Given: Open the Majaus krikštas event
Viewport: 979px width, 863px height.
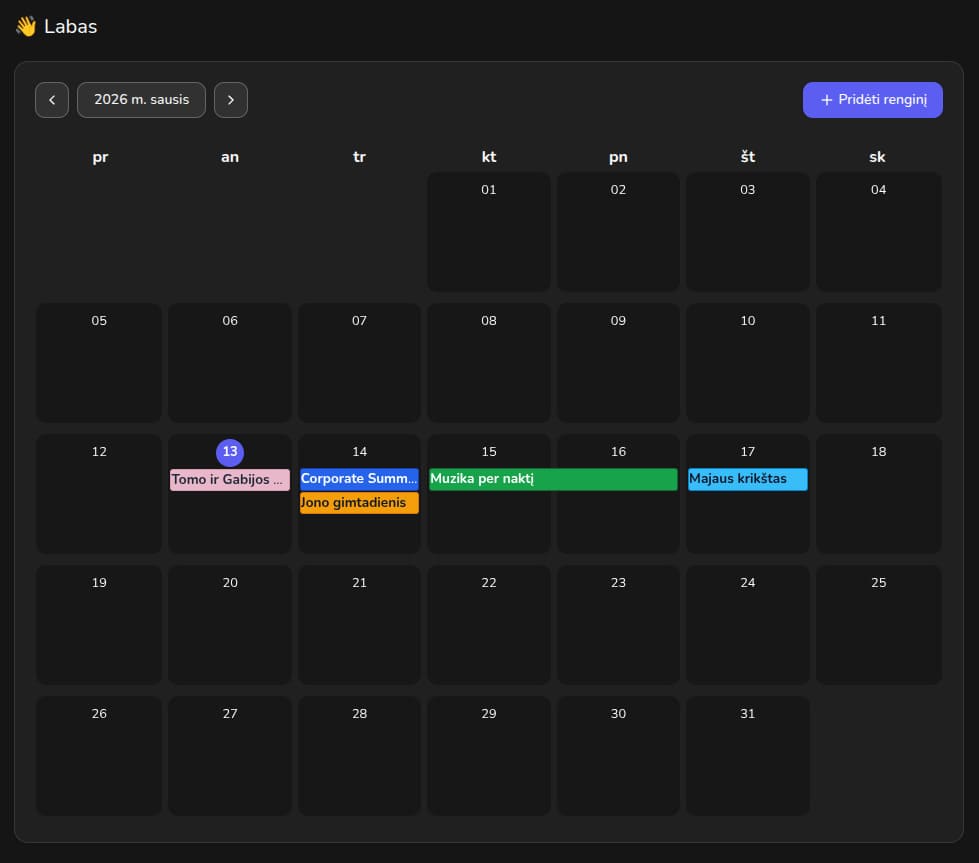Looking at the screenshot, I should [x=747, y=480].
